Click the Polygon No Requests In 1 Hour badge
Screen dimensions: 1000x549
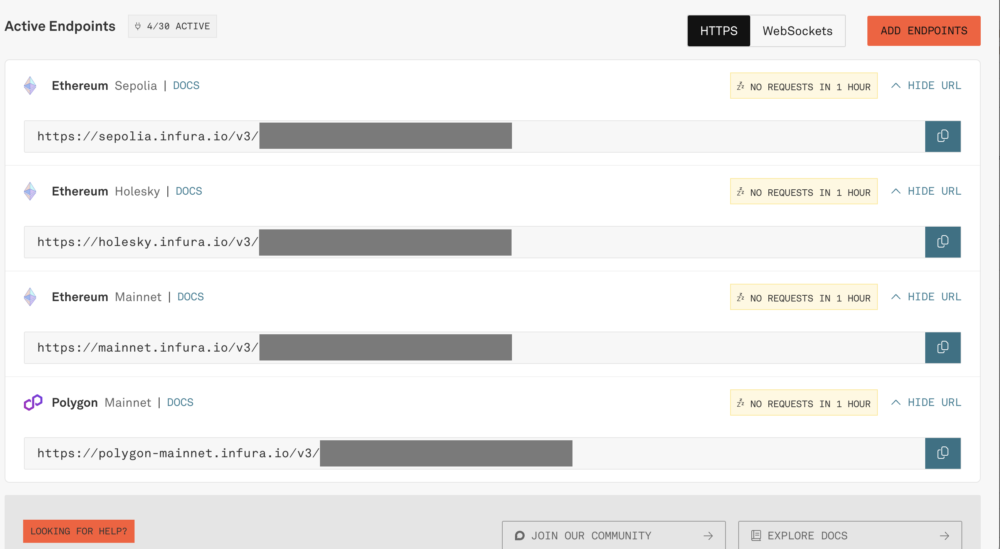[x=804, y=402]
